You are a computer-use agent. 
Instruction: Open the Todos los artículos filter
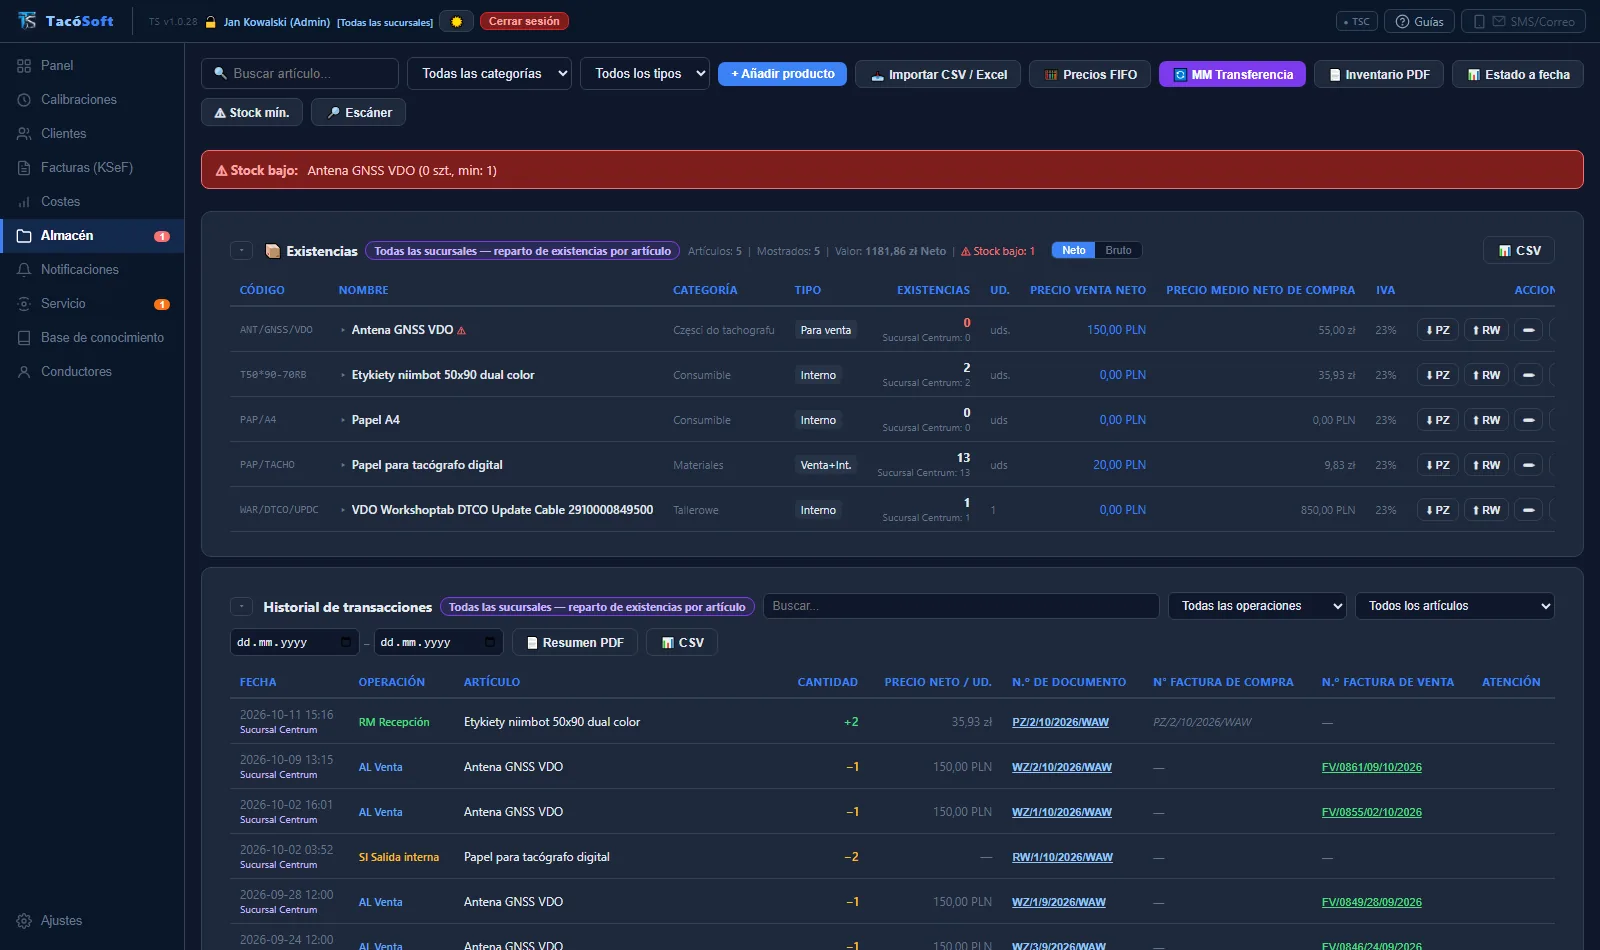pyautogui.click(x=1454, y=606)
